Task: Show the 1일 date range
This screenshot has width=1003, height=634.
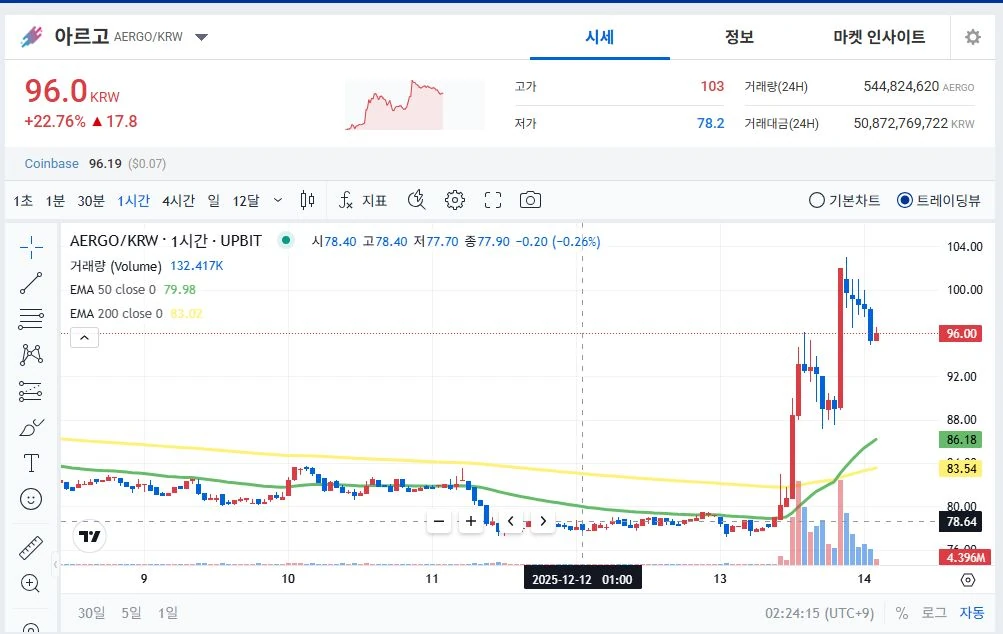Action: (168, 613)
